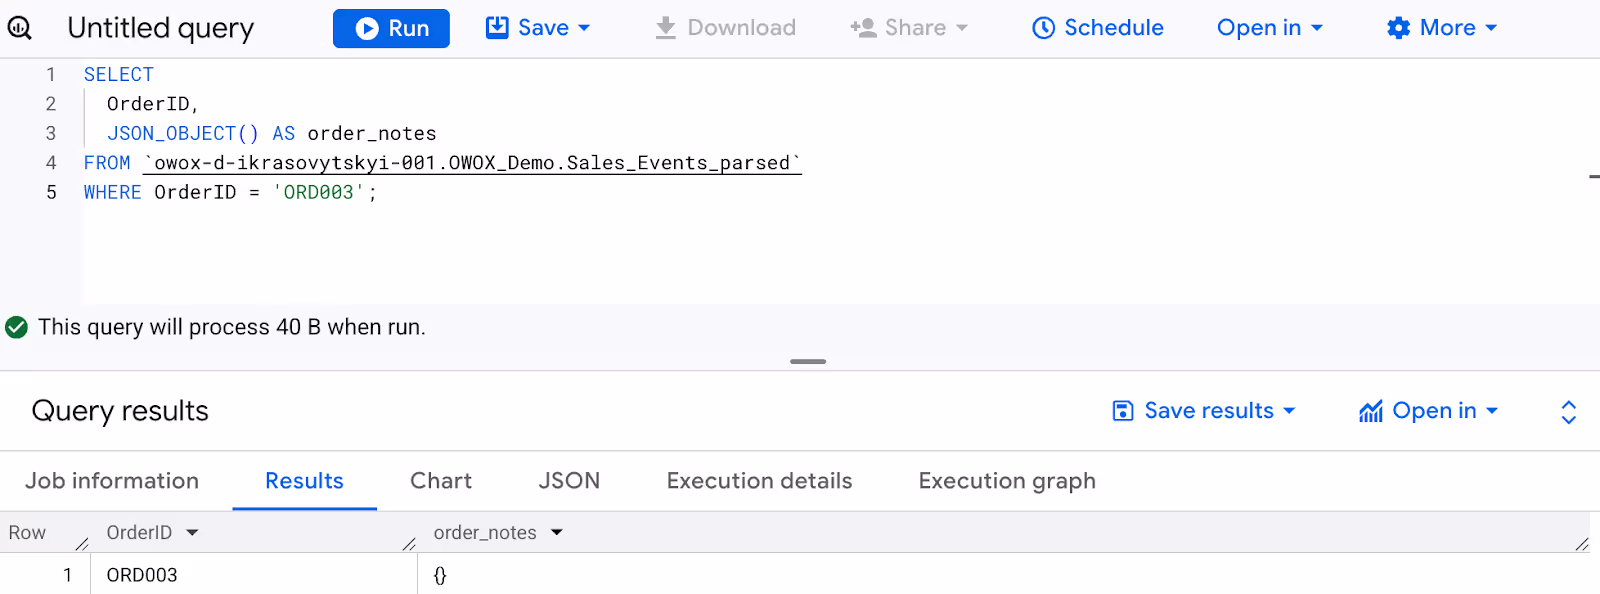Open the More gear menu
The width and height of the screenshot is (1600, 594).
(x=1441, y=28)
